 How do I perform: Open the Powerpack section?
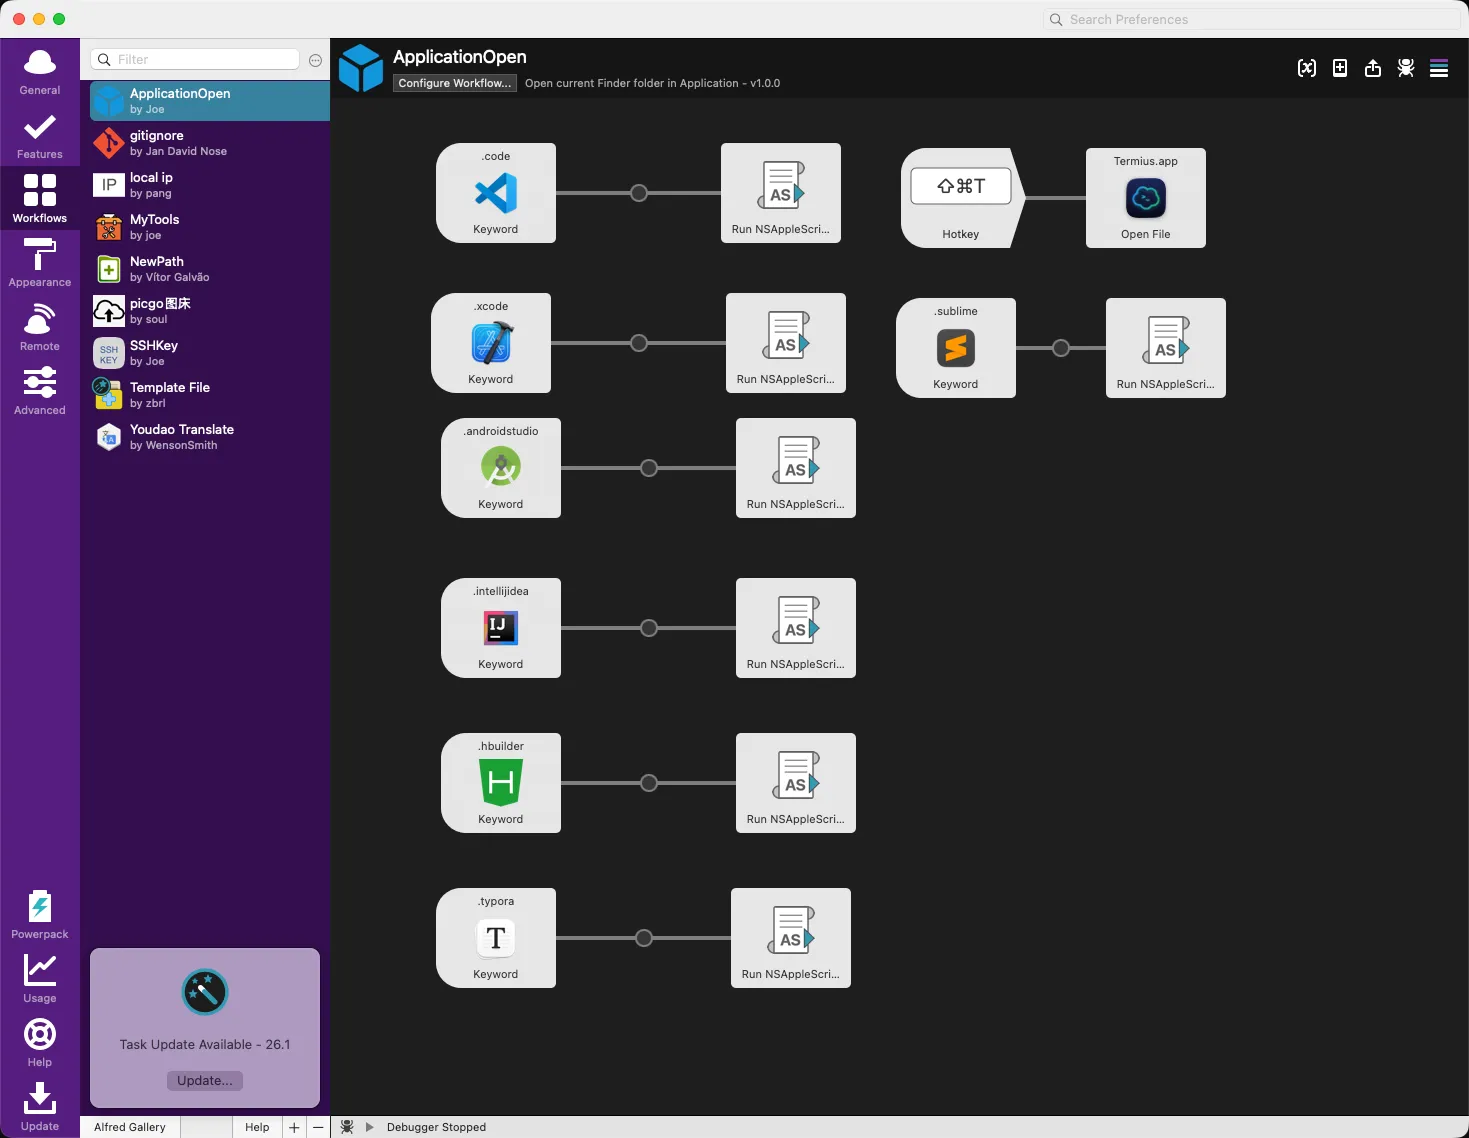coord(40,915)
